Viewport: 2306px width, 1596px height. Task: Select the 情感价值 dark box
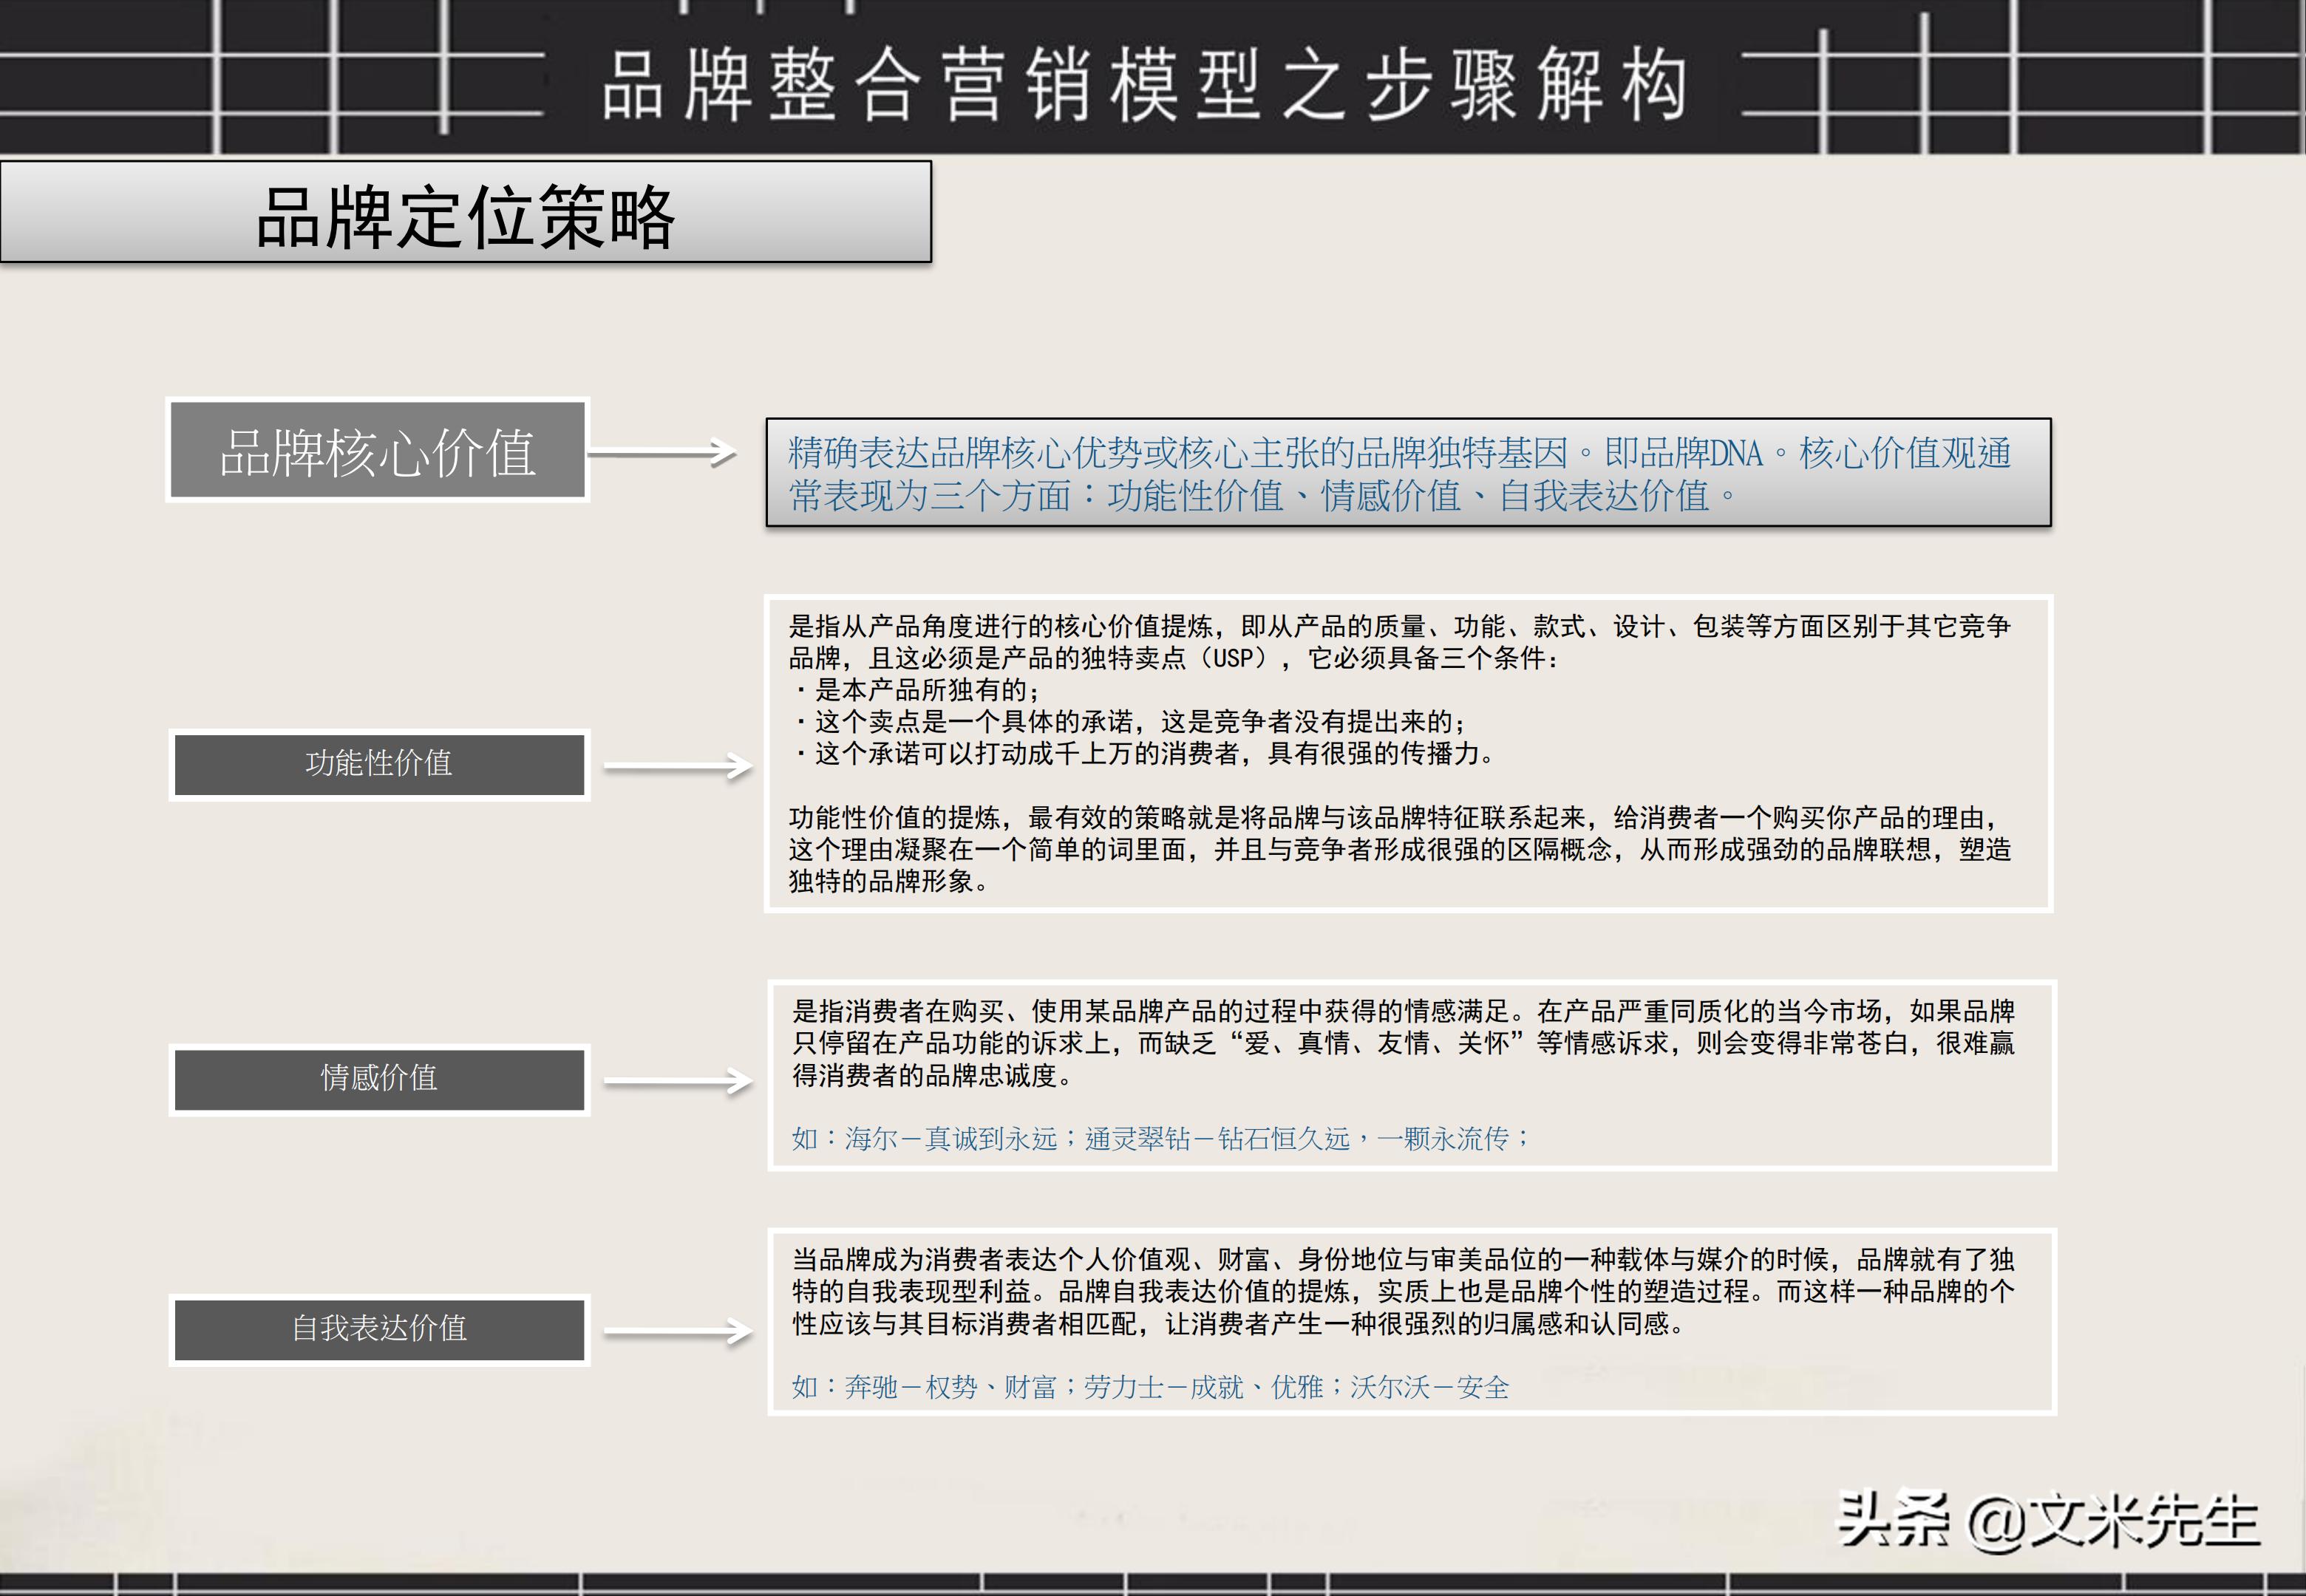(x=378, y=1080)
